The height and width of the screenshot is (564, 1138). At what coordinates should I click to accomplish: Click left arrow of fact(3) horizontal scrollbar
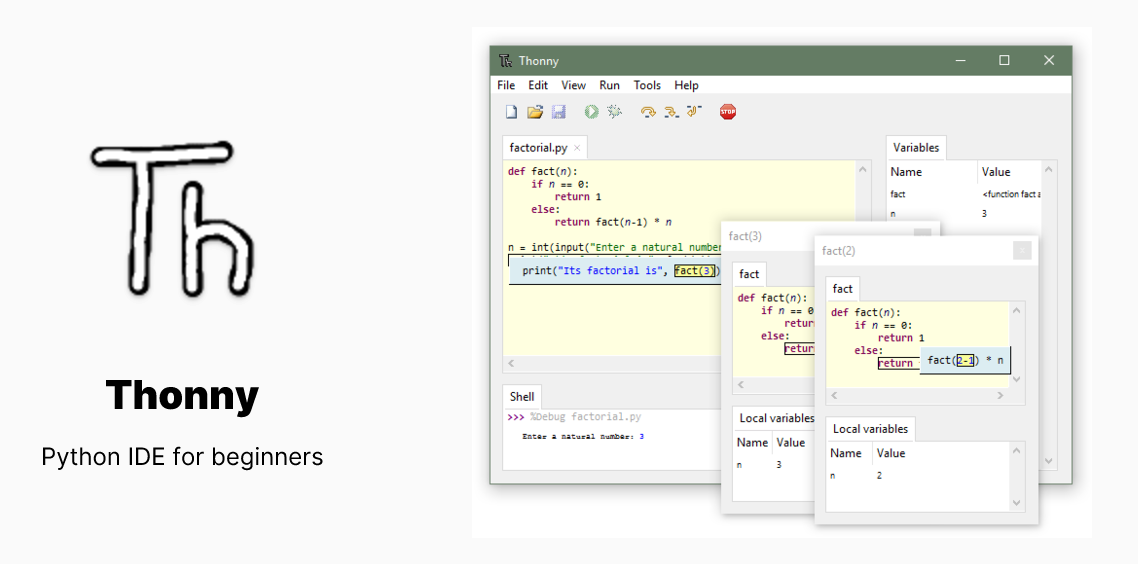pos(740,385)
